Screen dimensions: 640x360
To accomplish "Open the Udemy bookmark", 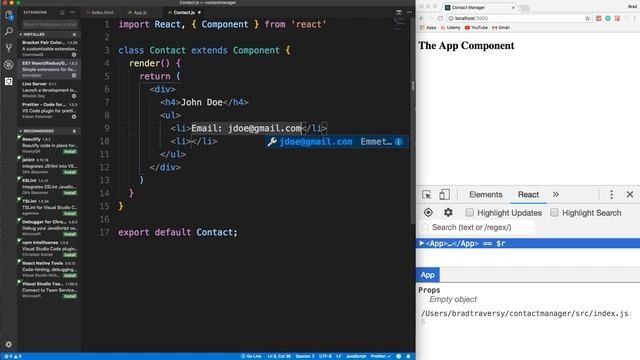I will click(451, 28).
